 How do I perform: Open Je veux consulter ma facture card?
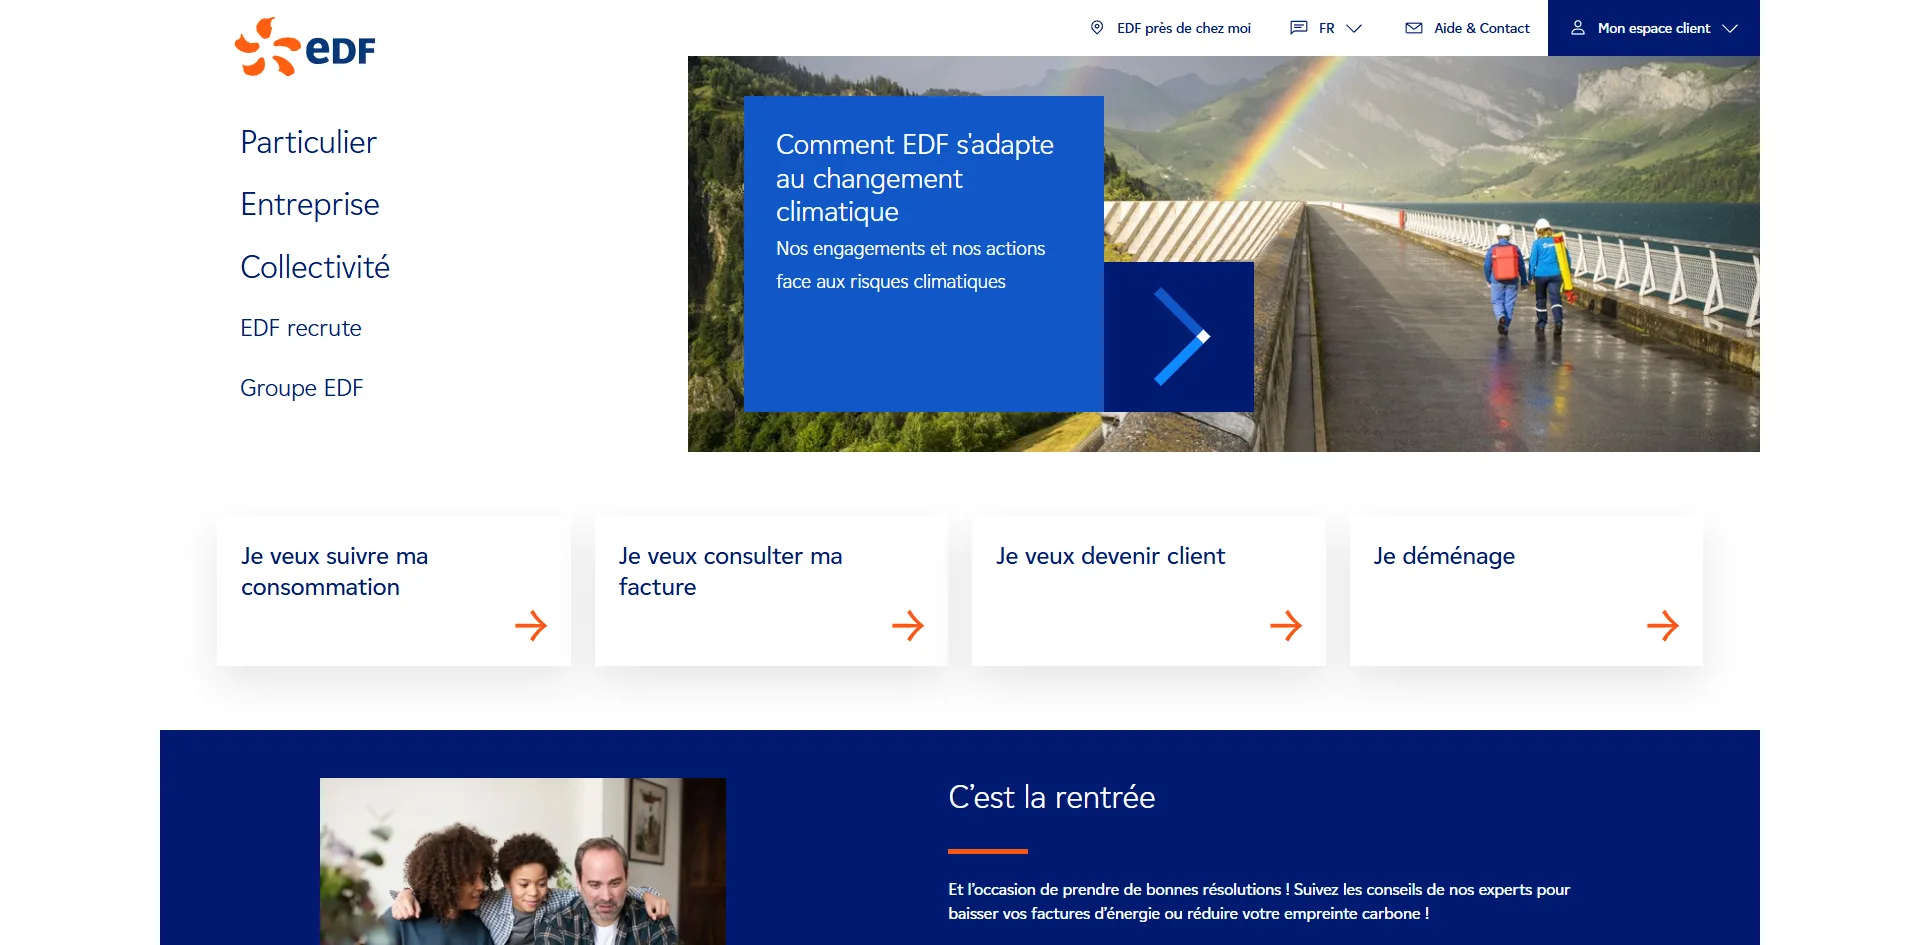click(771, 591)
